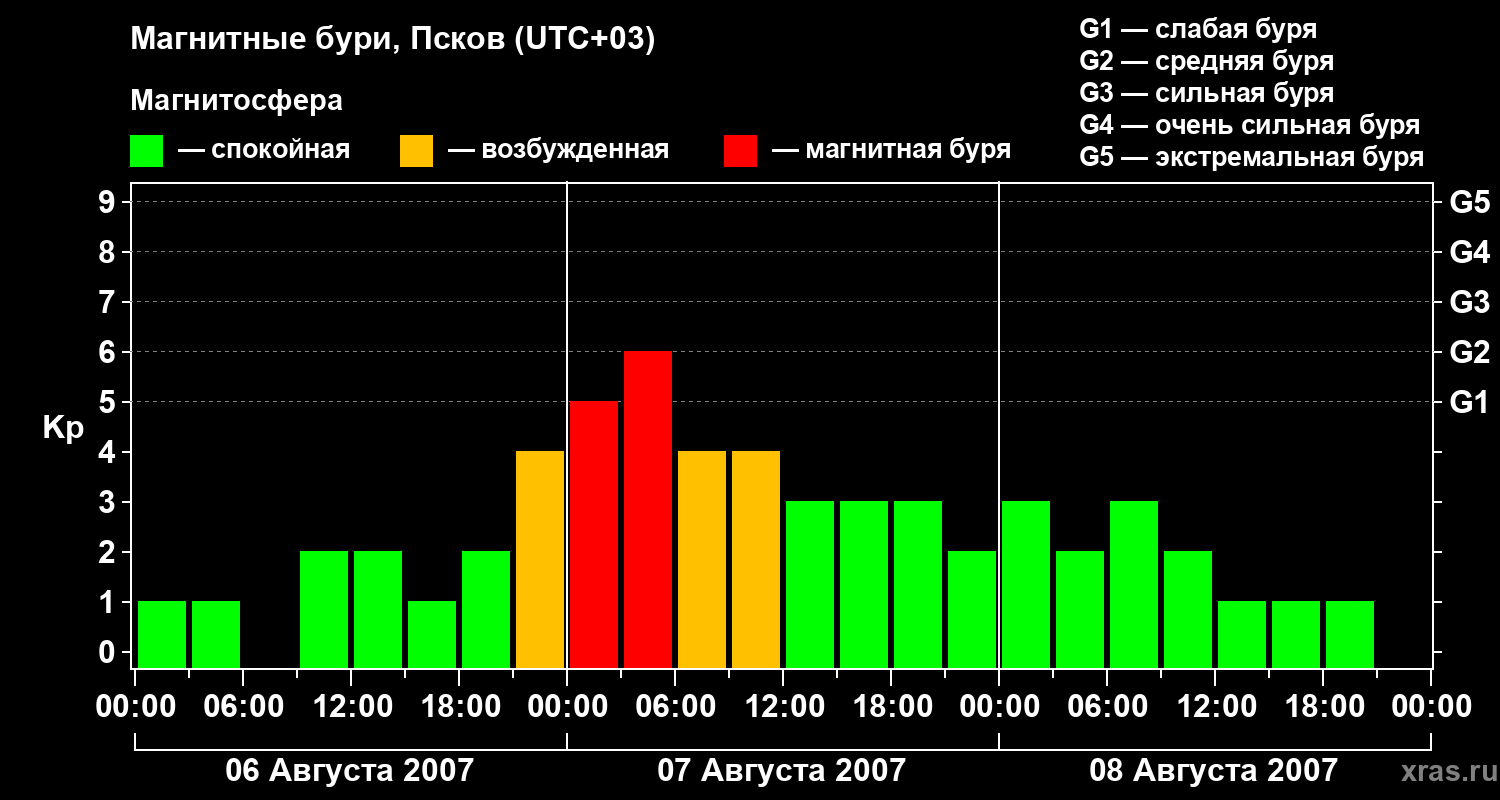Click the '— магнитная буря' legend label
The image size is (1500, 800).
(892, 151)
